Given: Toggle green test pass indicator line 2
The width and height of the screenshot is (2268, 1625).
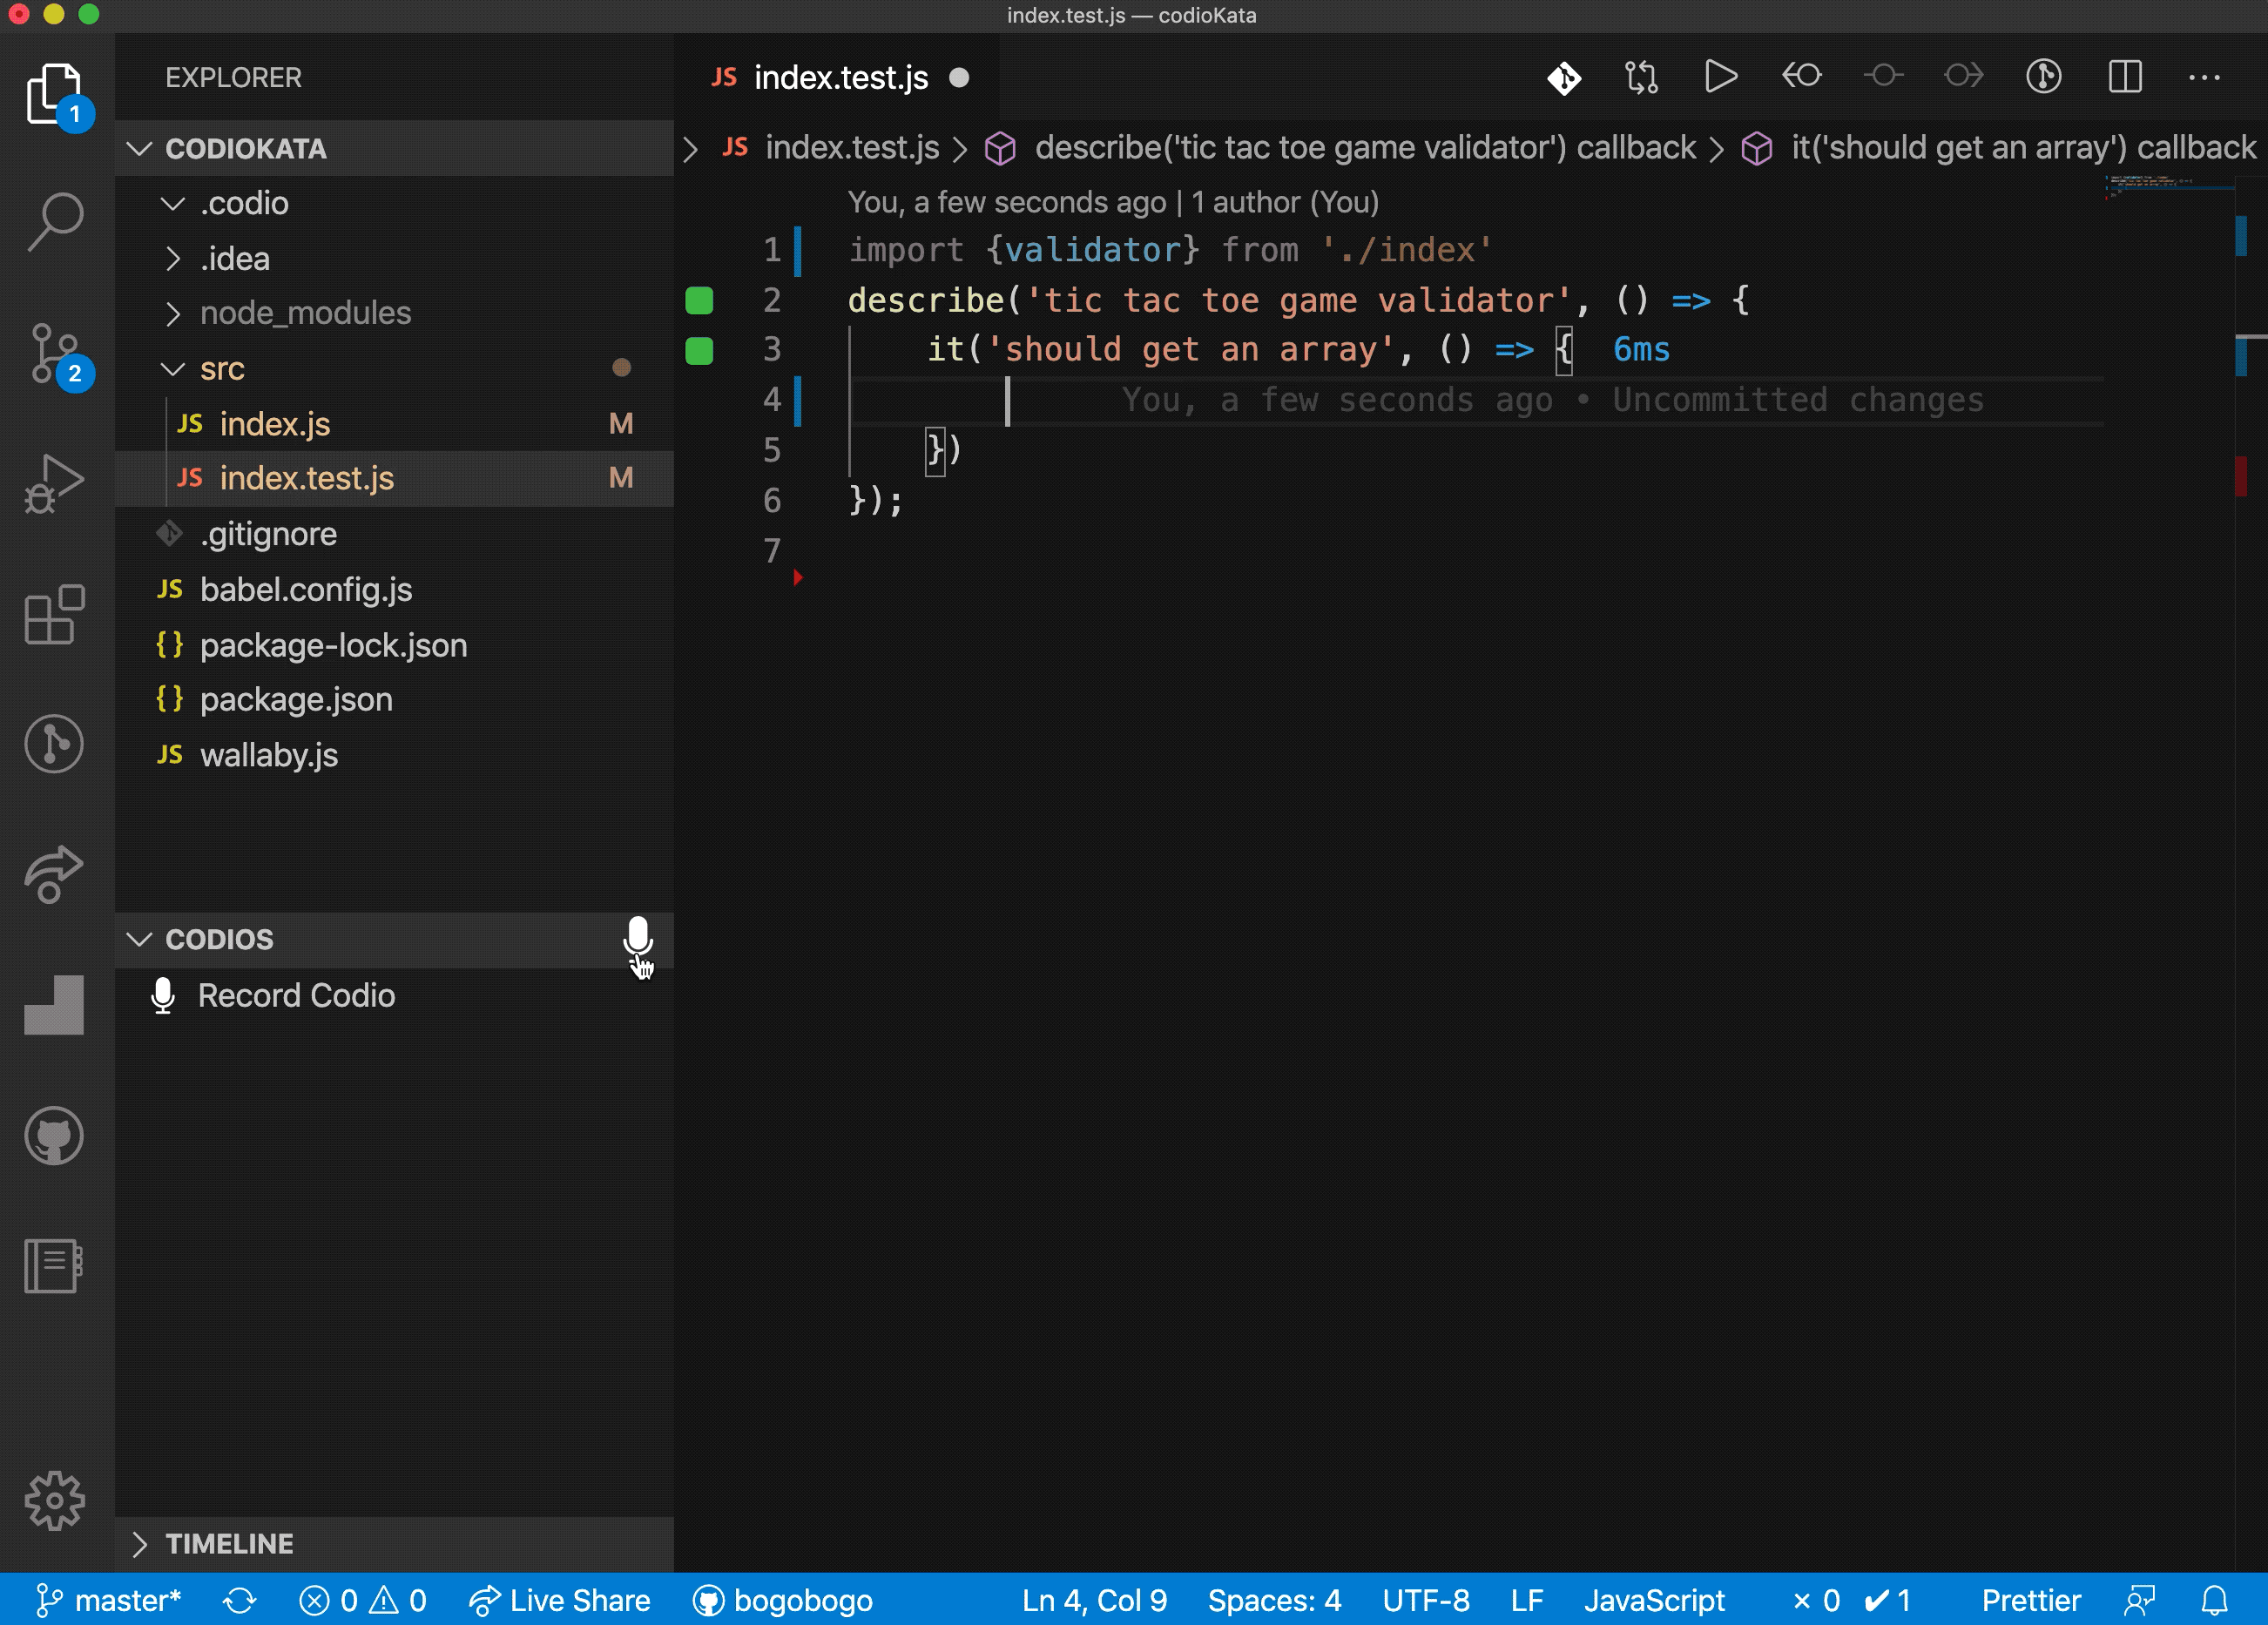Looking at the screenshot, I should click(699, 297).
